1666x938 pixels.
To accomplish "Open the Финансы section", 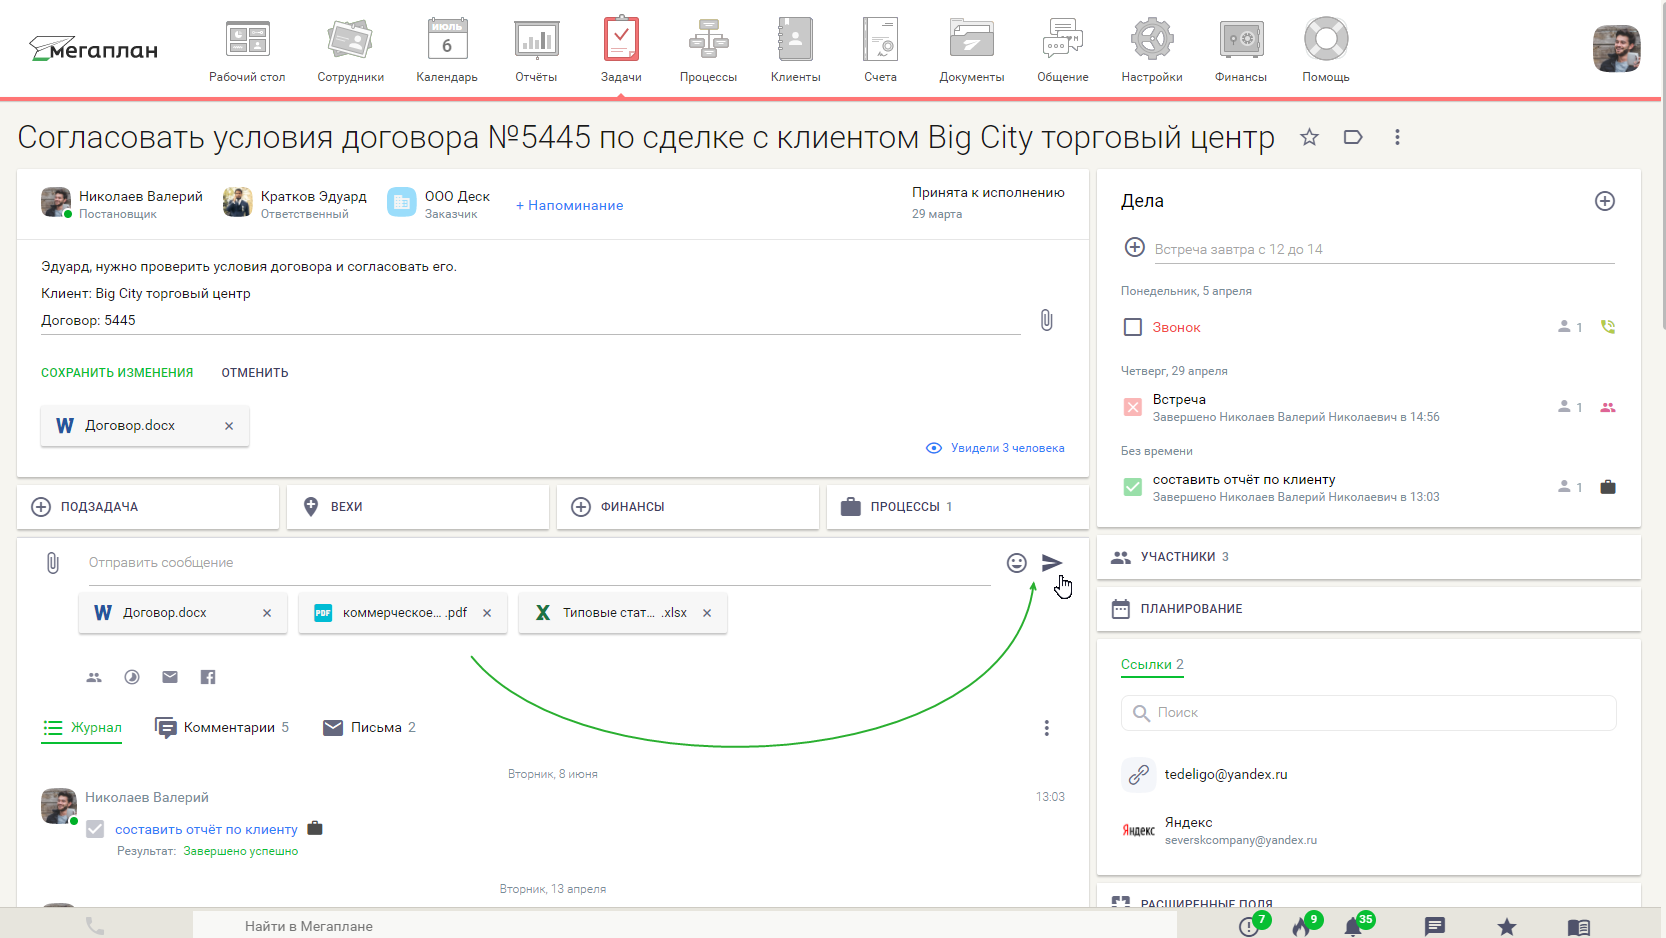I will [1241, 50].
